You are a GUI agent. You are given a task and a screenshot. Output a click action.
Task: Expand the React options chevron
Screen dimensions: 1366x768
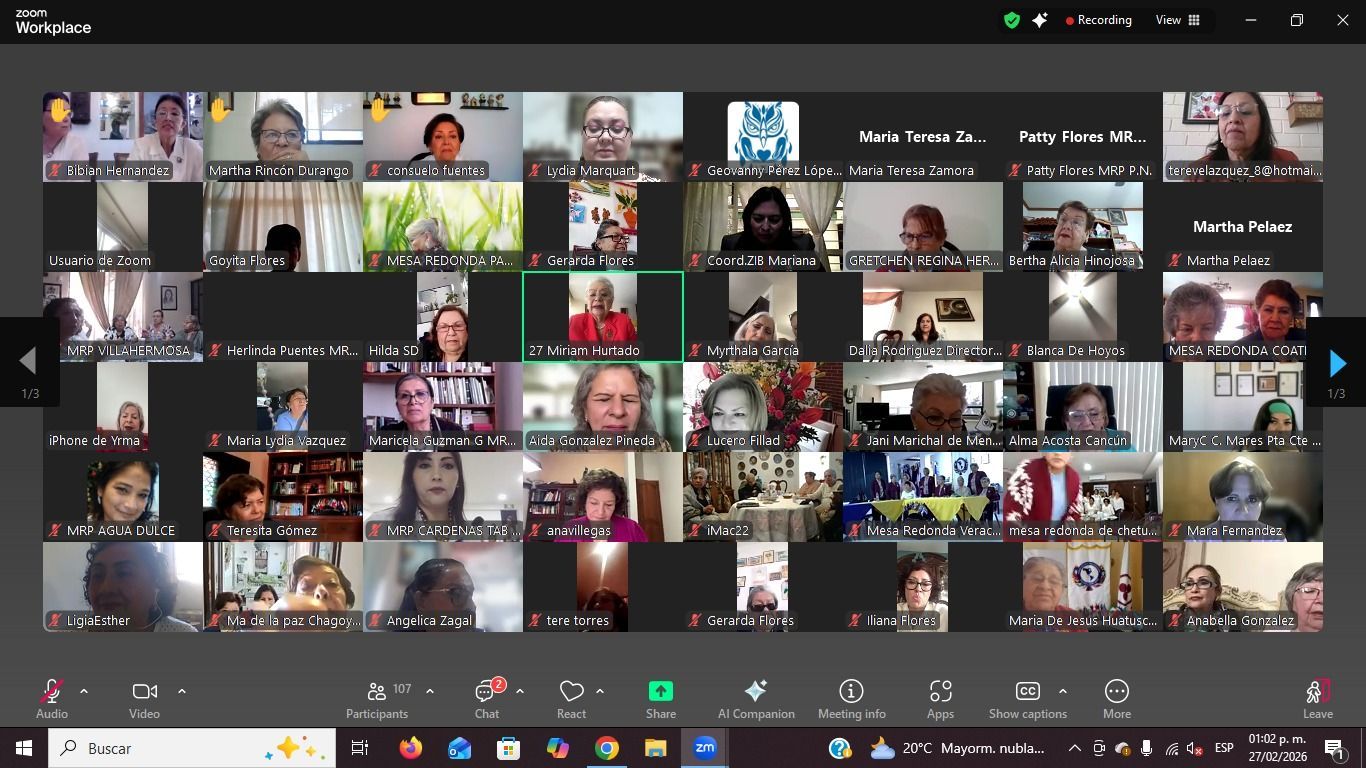[600, 691]
